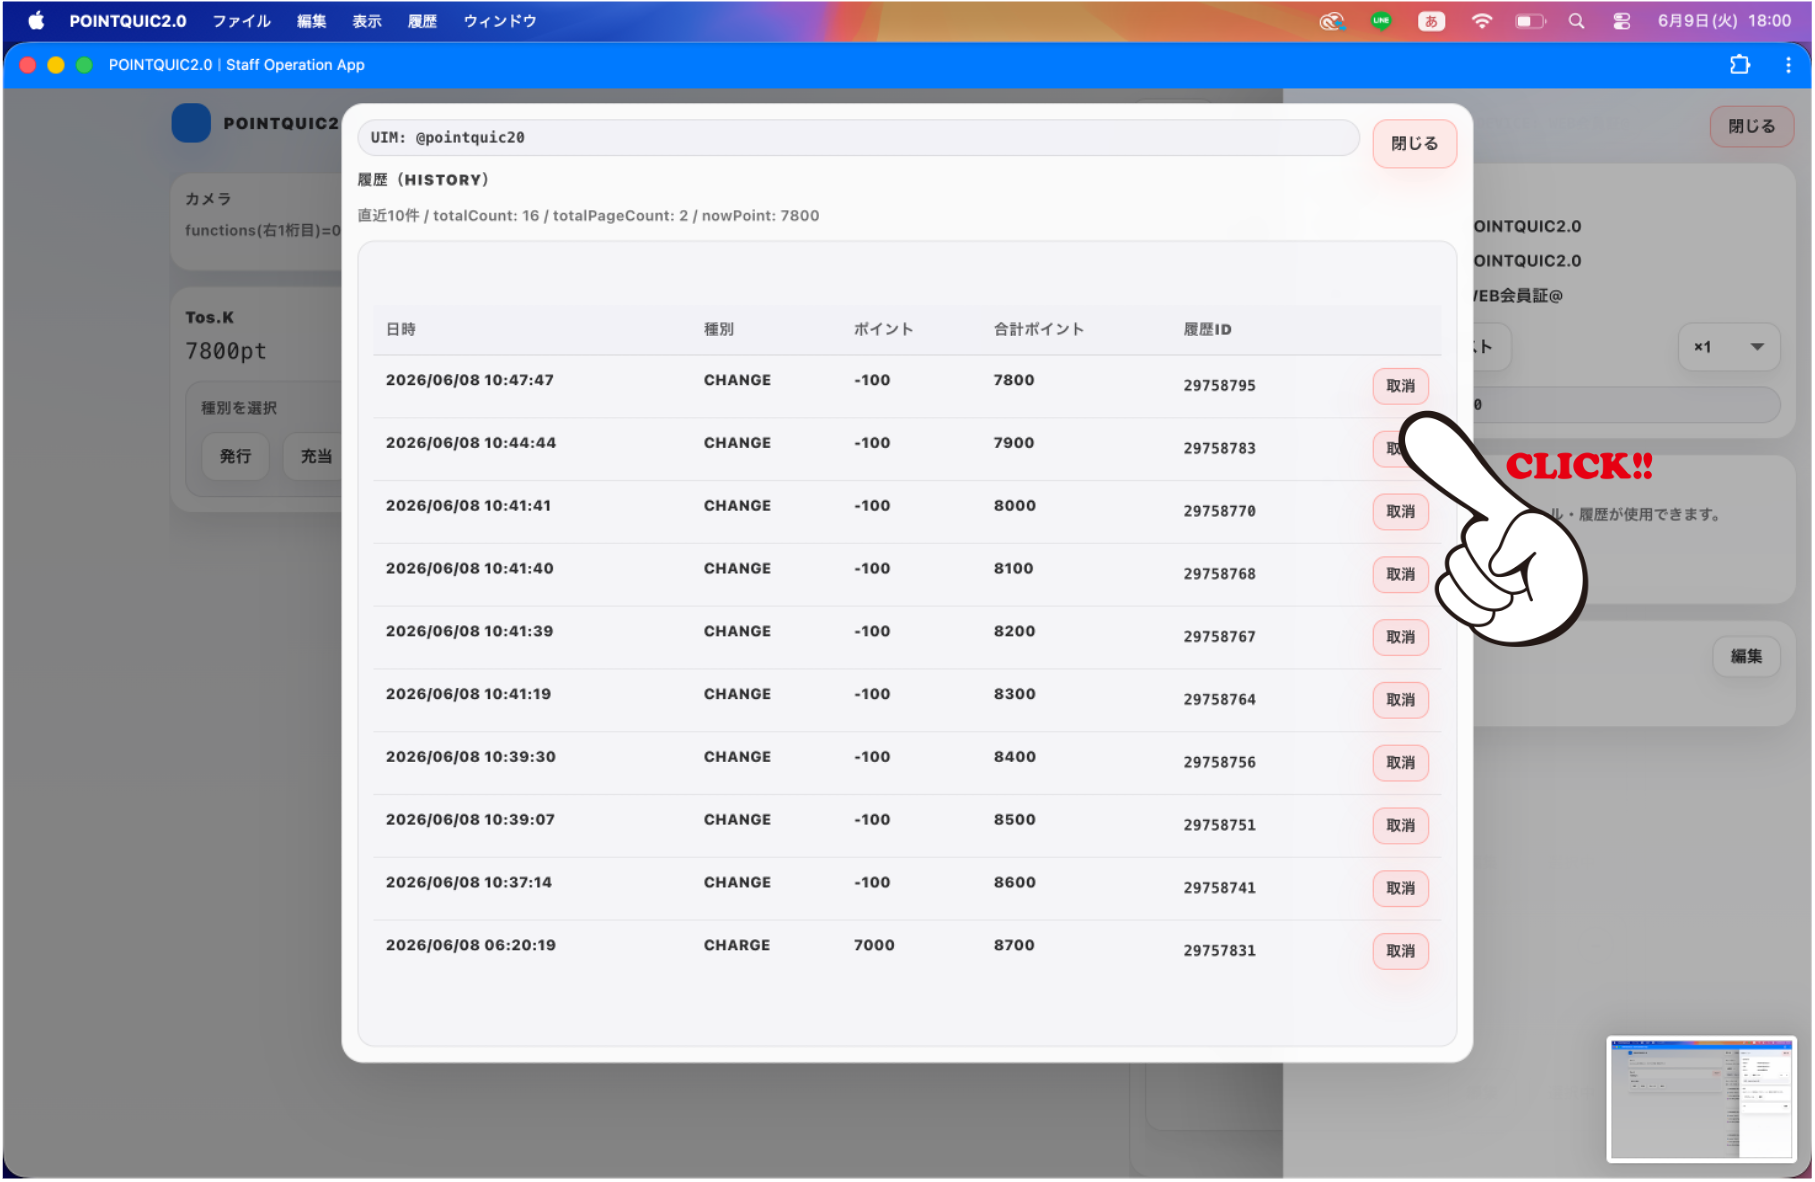Image resolution: width=1815 pixels, height=1182 pixels.
Task: Click the 日時 column header
Action: (401, 329)
